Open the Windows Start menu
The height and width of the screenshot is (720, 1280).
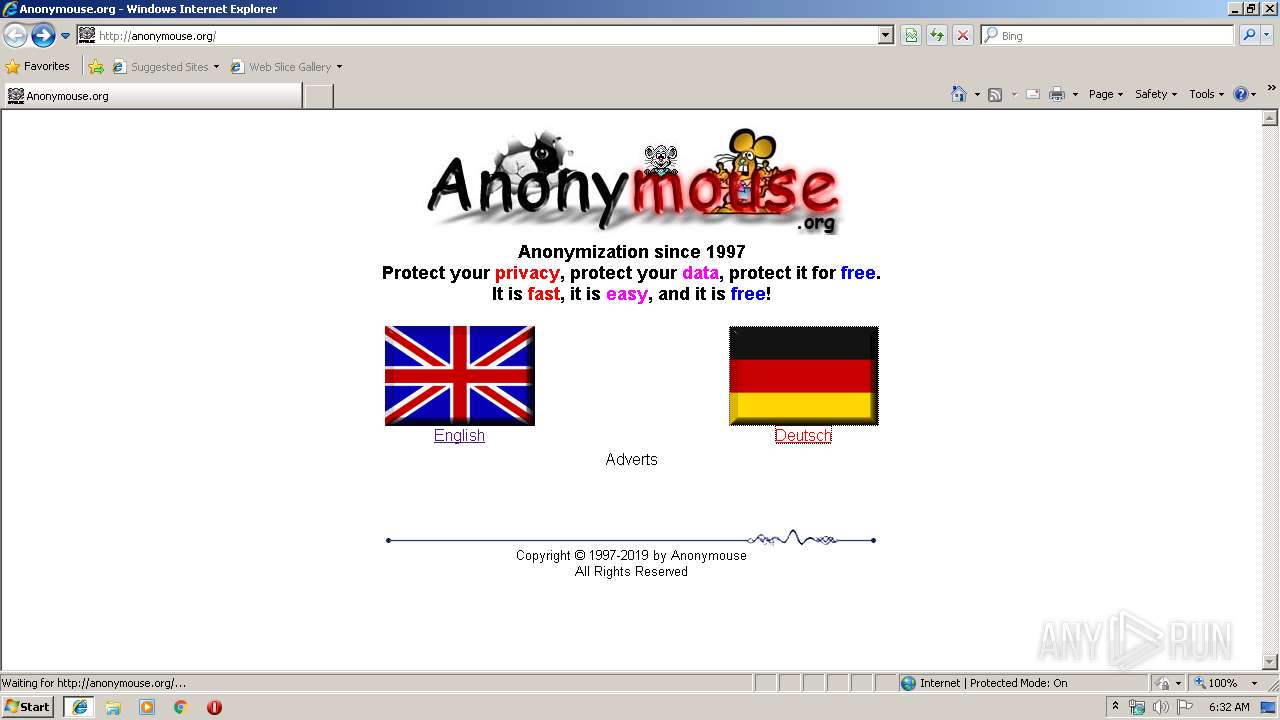tap(28, 707)
